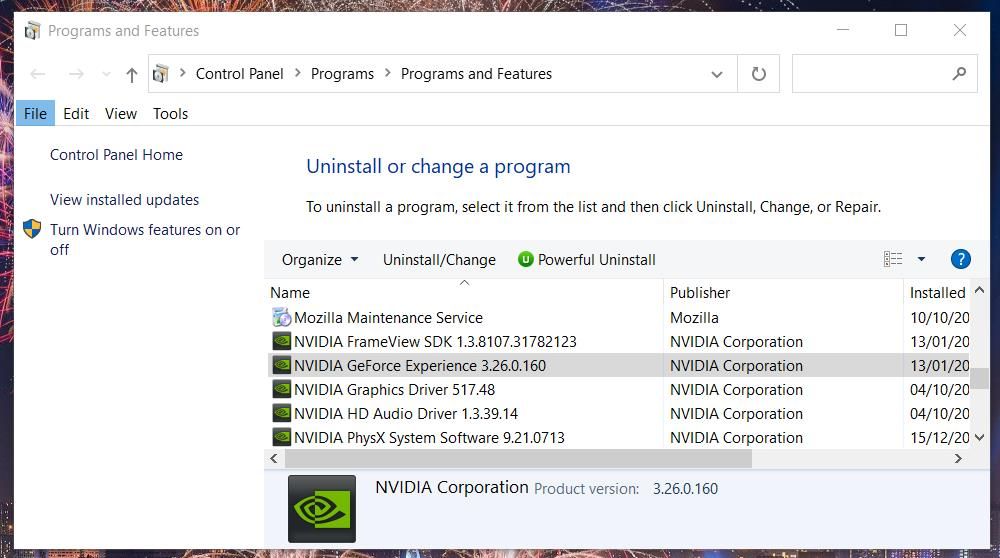Screen dimensions: 1000x558
Task: Refresh the Programs and Features list
Action: pos(758,74)
